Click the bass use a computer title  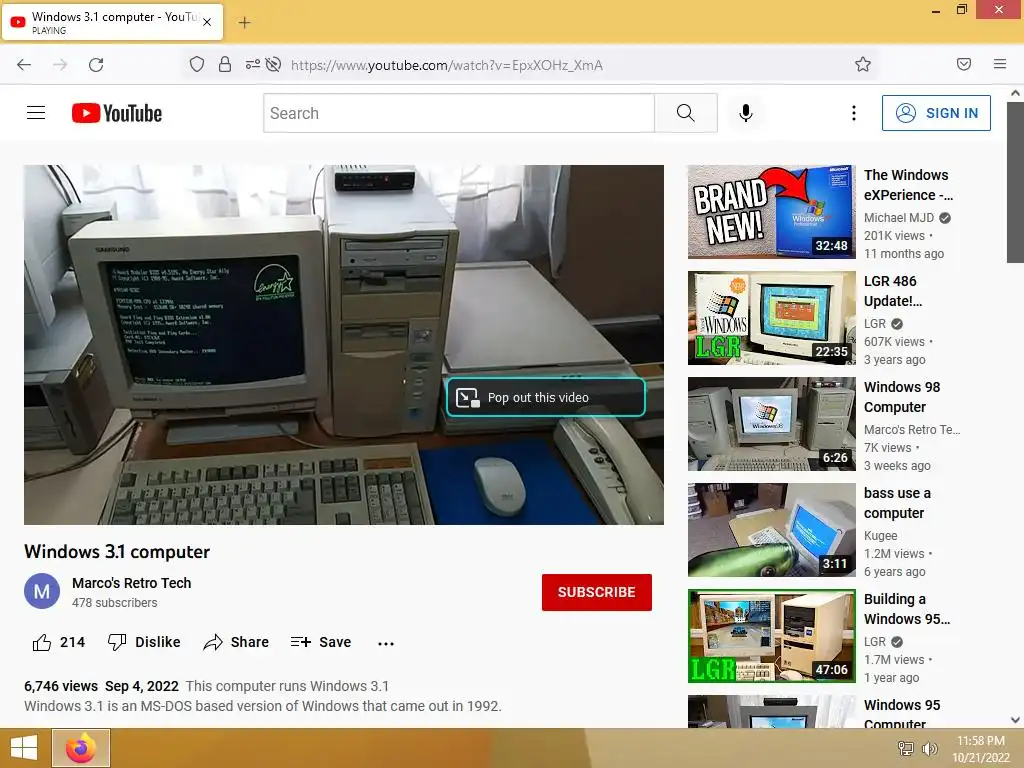tap(897, 503)
